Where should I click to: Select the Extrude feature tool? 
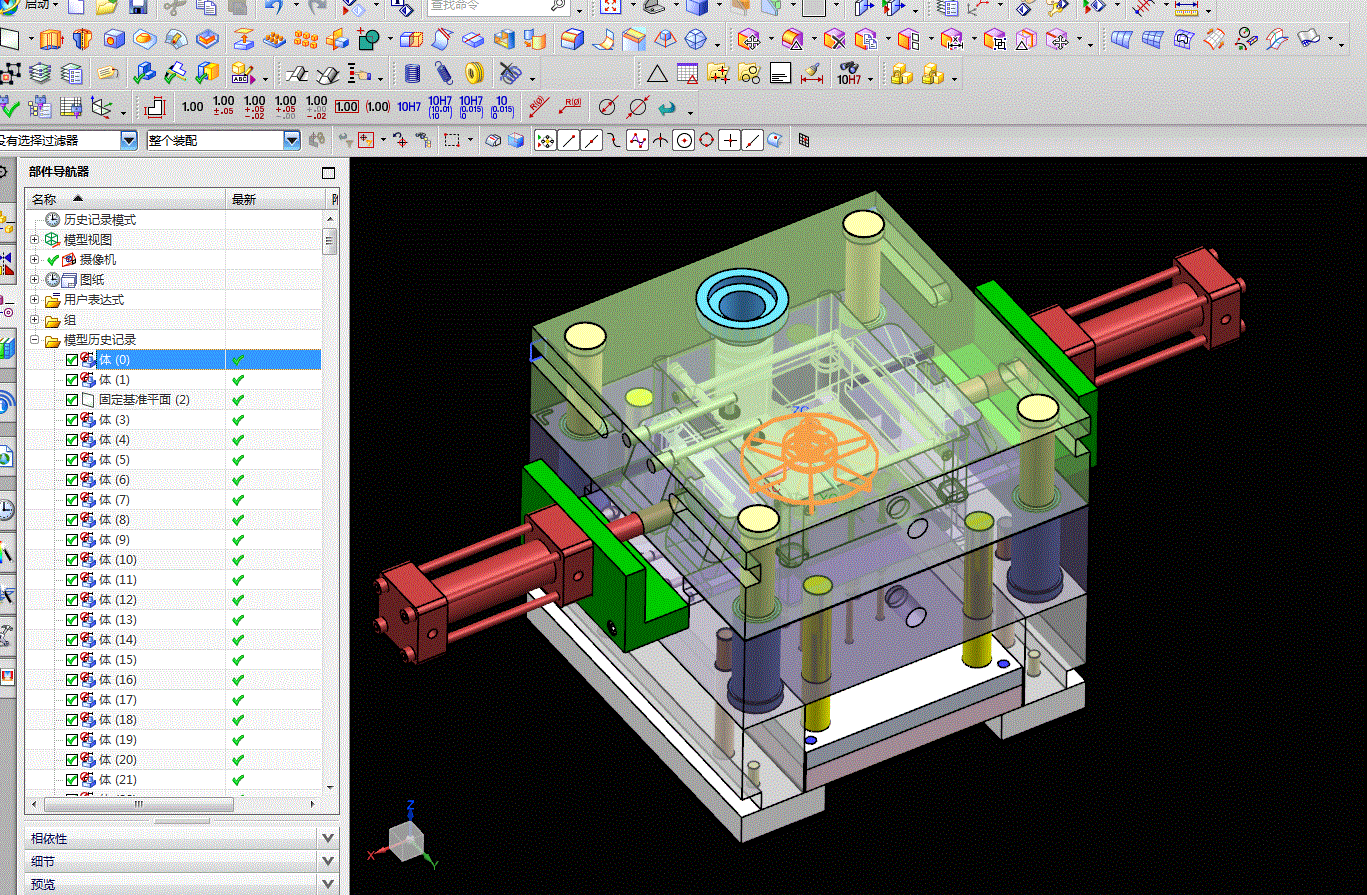coord(51,40)
